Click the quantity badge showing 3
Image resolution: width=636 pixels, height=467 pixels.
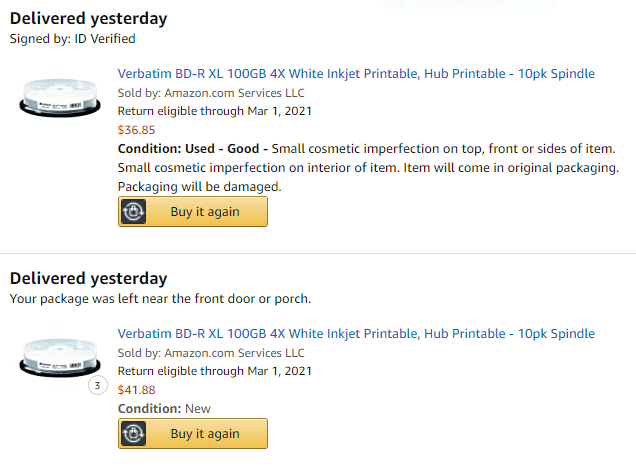click(98, 385)
